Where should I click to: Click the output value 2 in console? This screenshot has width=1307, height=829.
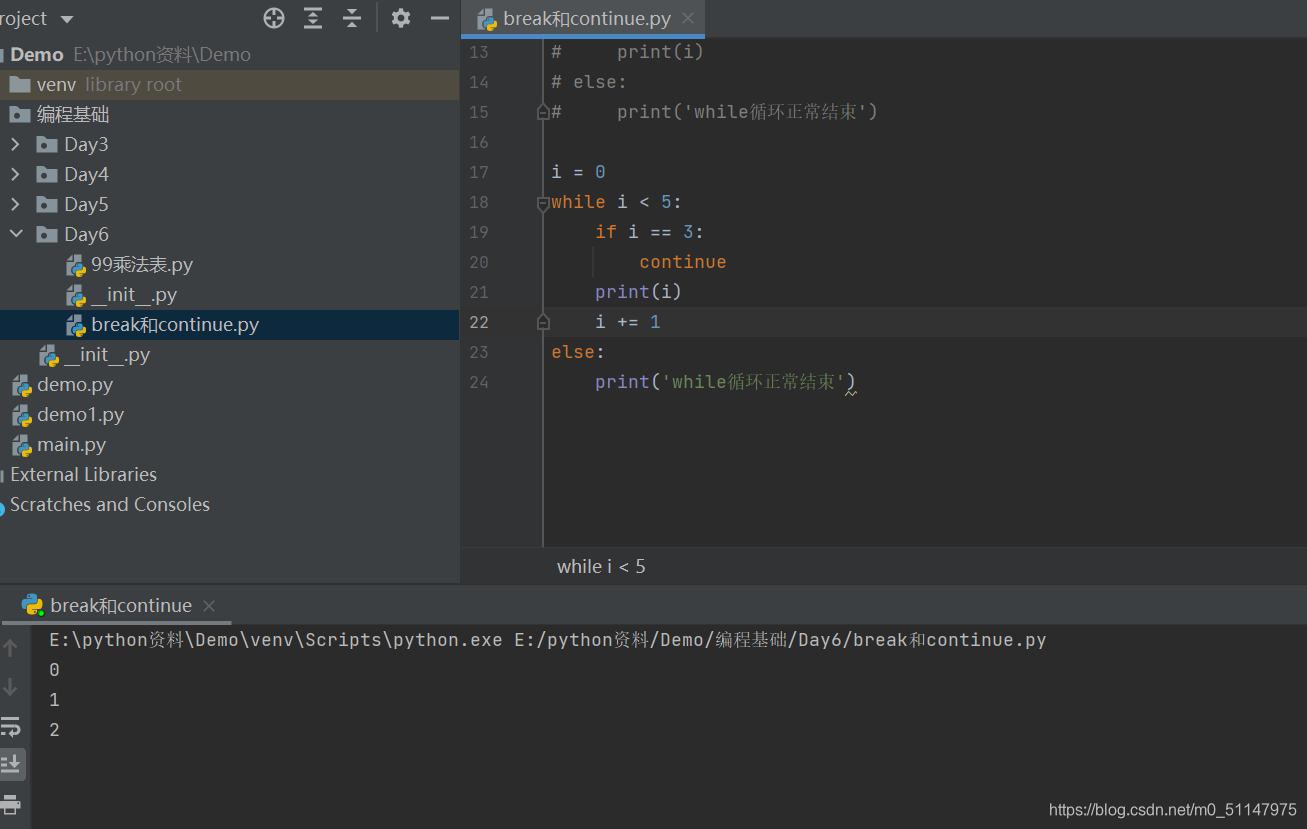pos(54,730)
